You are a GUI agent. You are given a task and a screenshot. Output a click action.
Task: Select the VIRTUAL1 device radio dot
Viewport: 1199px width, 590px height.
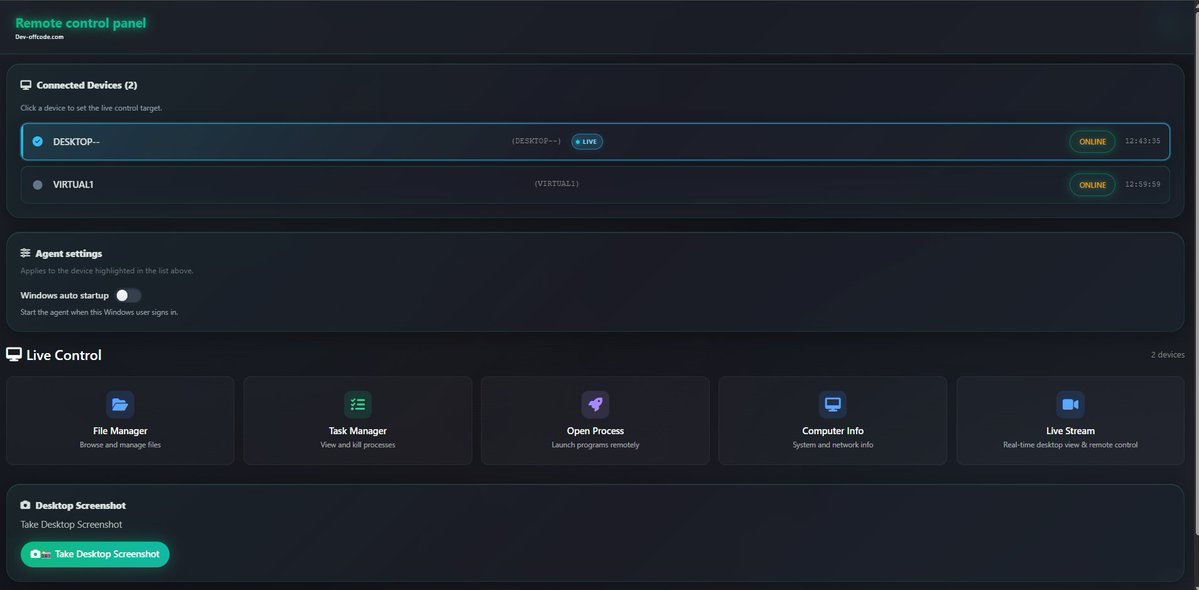point(37,185)
